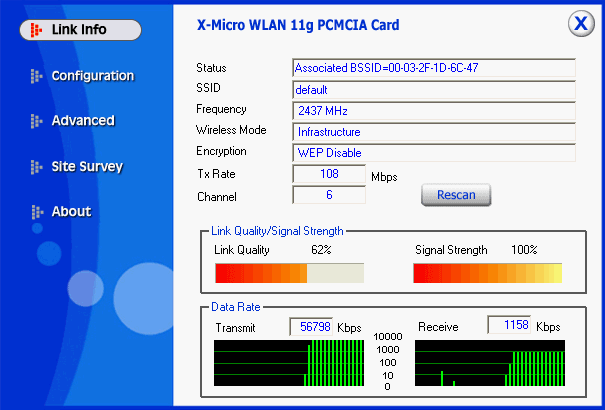The height and width of the screenshot is (410, 605).
Task: Click the Link Quality progress bar
Action: pyautogui.click(x=289, y=273)
